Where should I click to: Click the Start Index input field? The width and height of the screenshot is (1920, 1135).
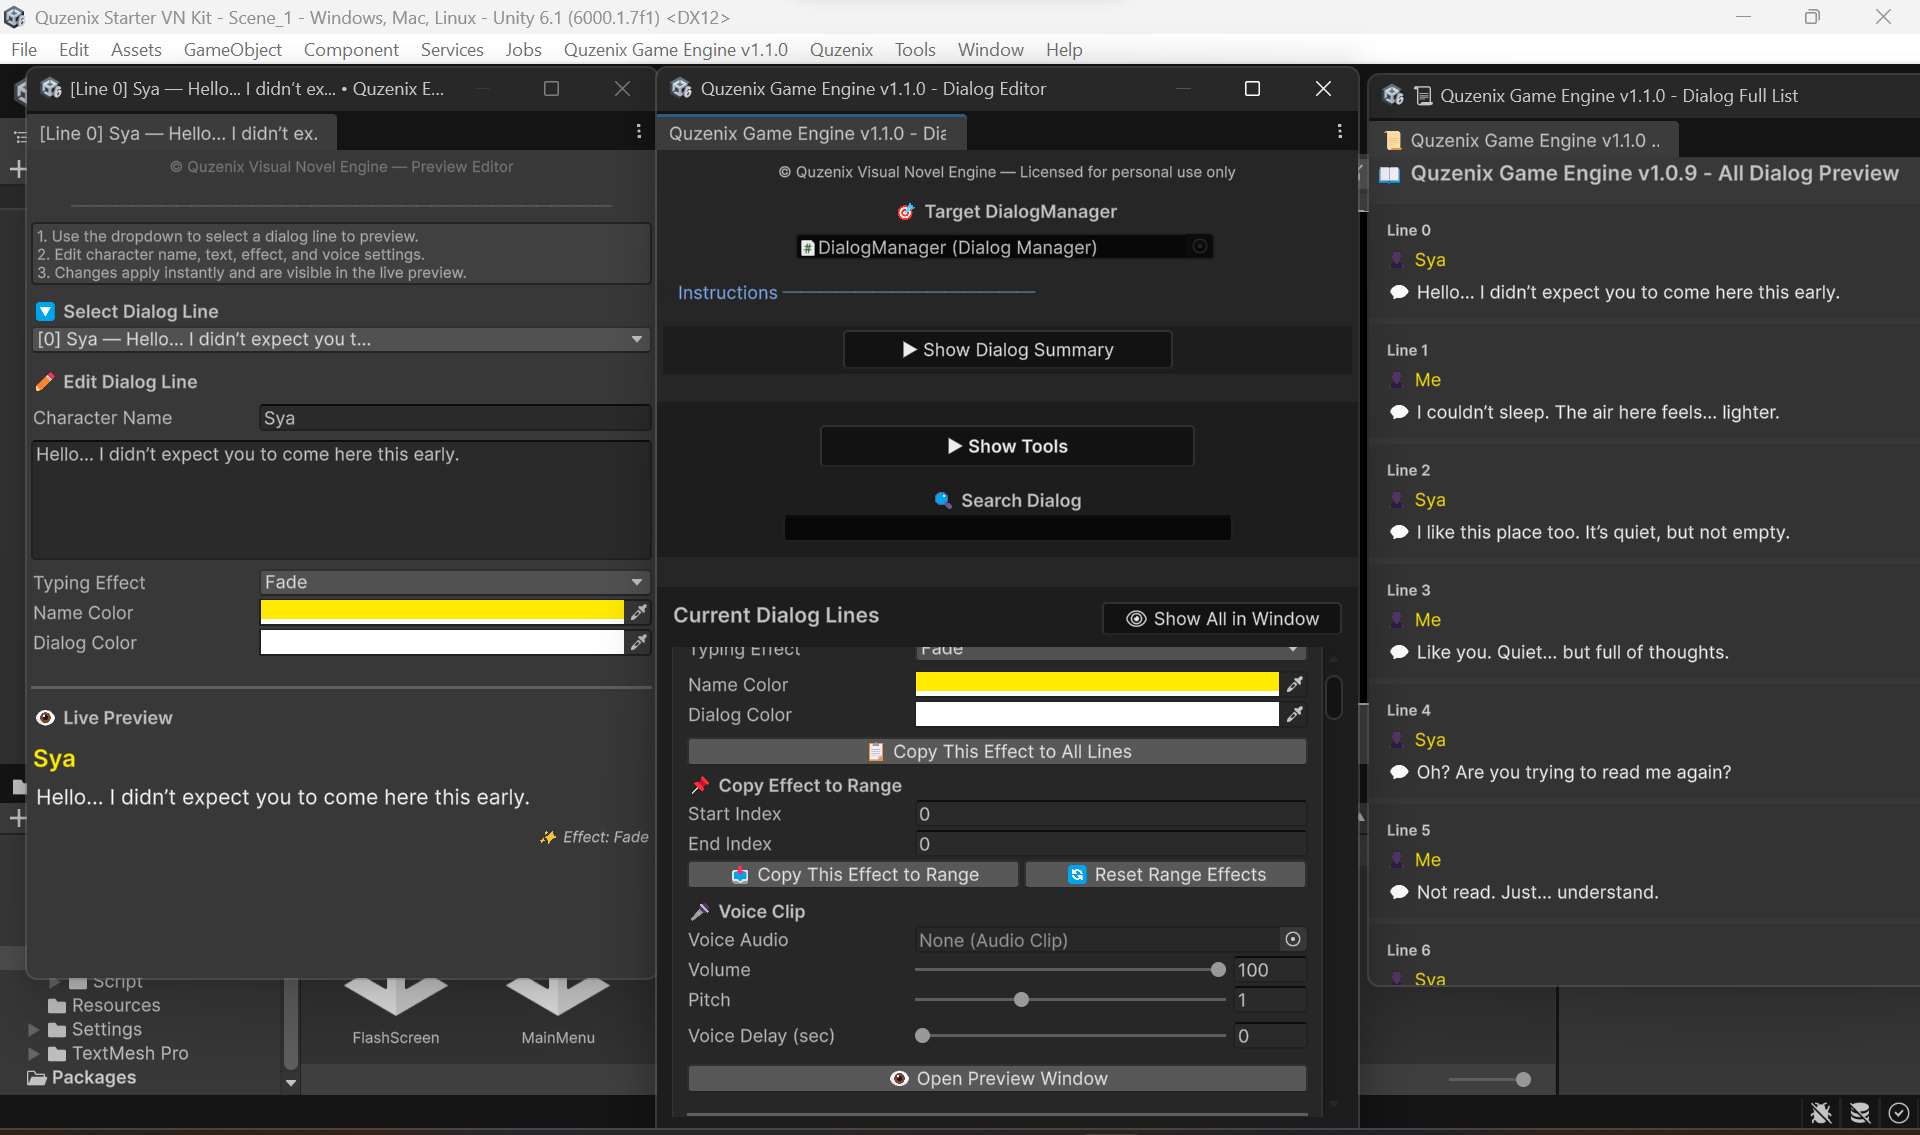coord(1110,814)
